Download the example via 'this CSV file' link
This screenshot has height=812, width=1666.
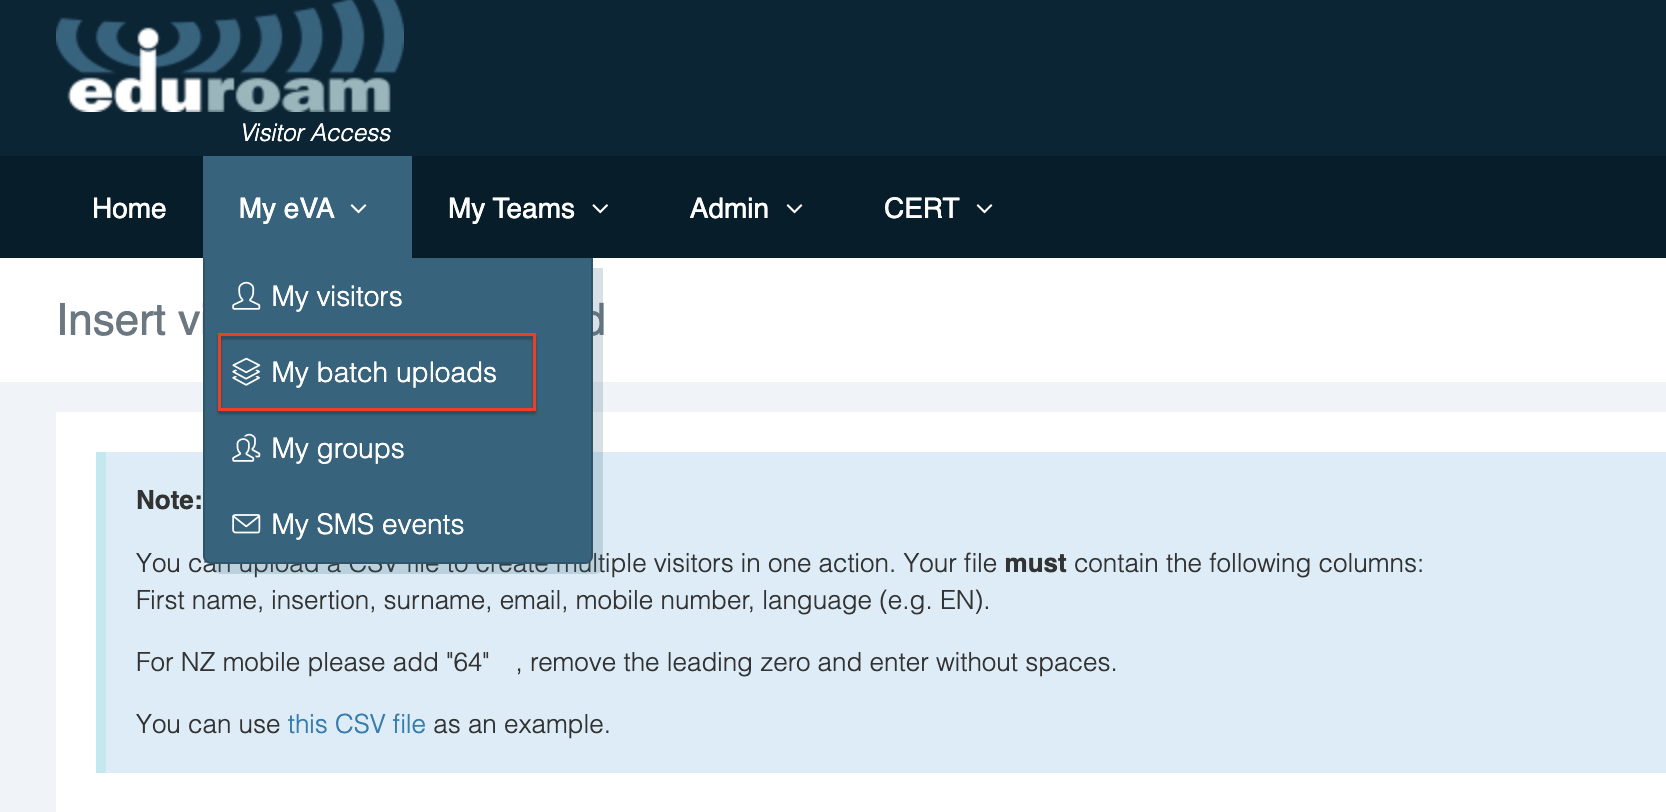point(356,724)
